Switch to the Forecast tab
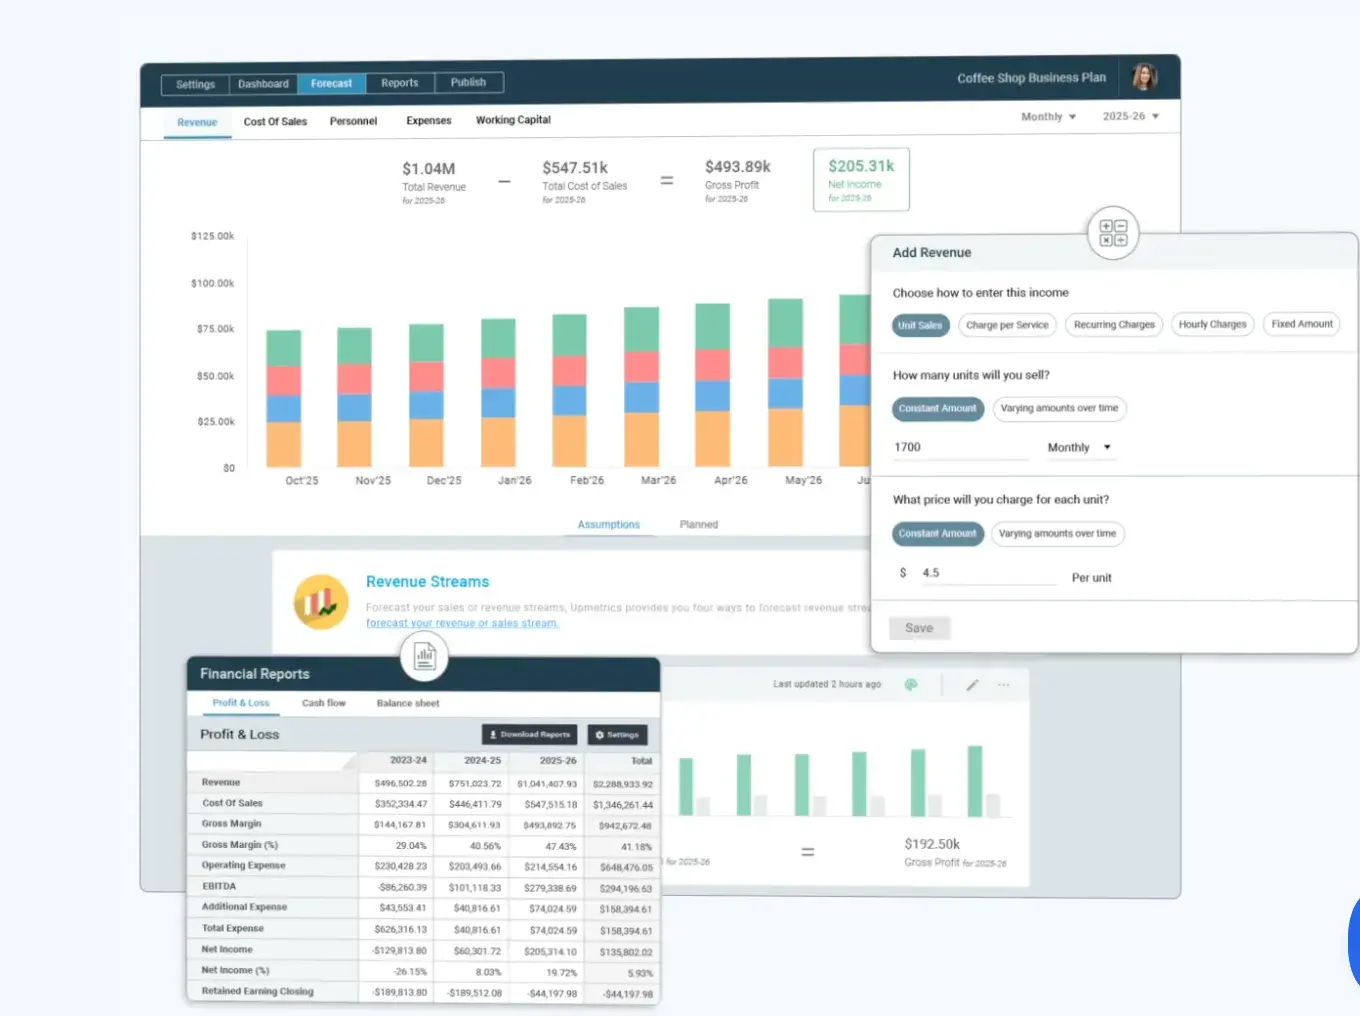This screenshot has height=1016, width=1360. point(331,83)
